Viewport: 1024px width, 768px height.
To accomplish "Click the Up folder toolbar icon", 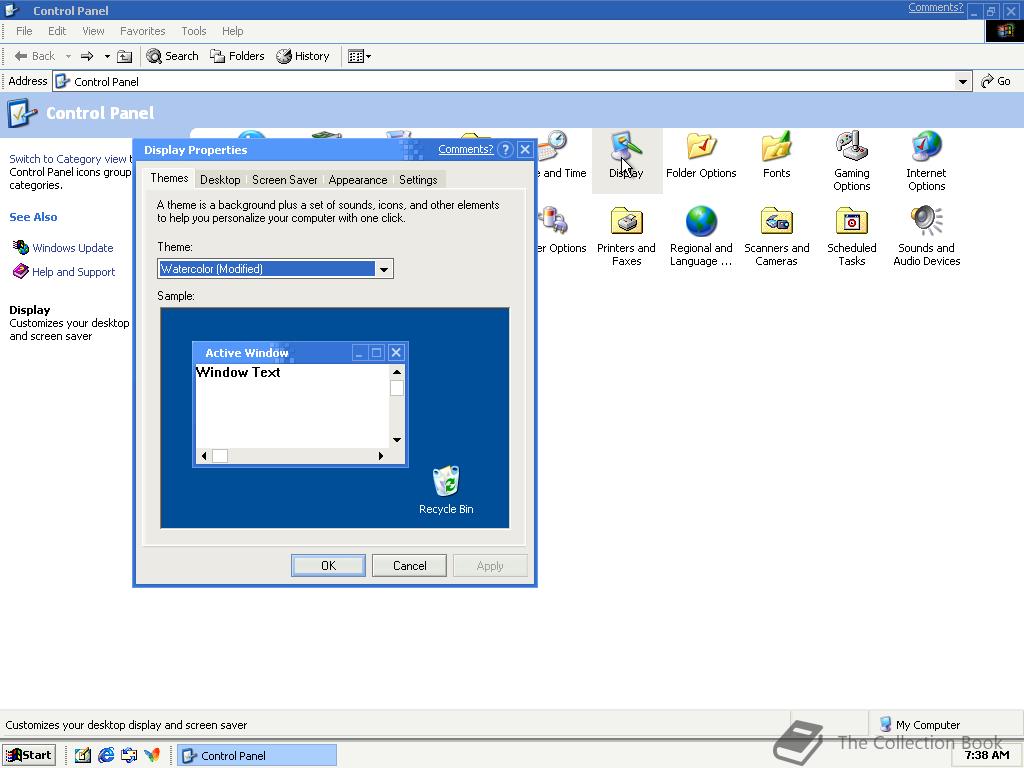I will click(125, 57).
